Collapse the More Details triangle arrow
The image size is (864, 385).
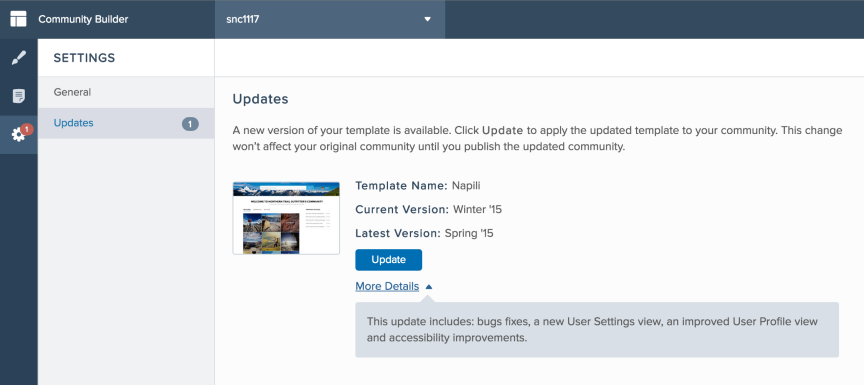[x=429, y=286]
